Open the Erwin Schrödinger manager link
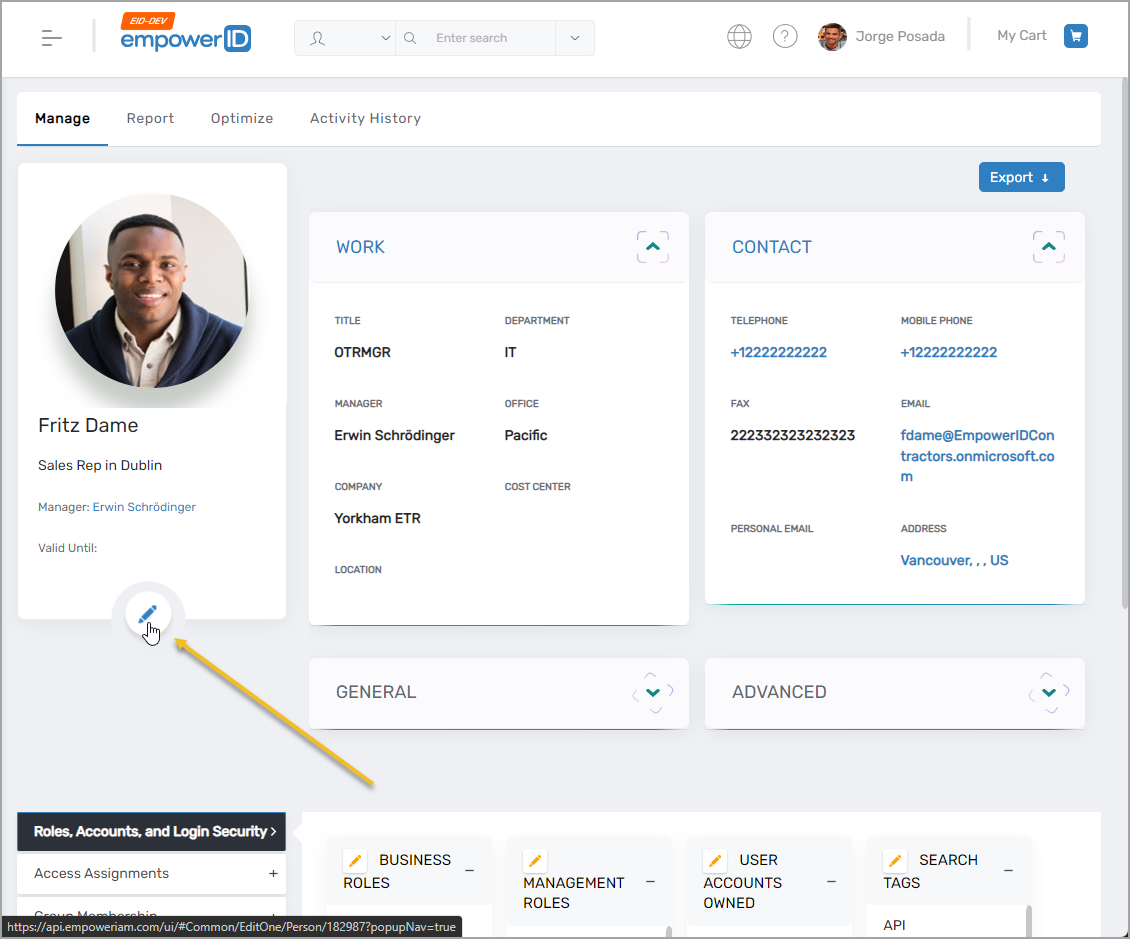 coord(144,507)
